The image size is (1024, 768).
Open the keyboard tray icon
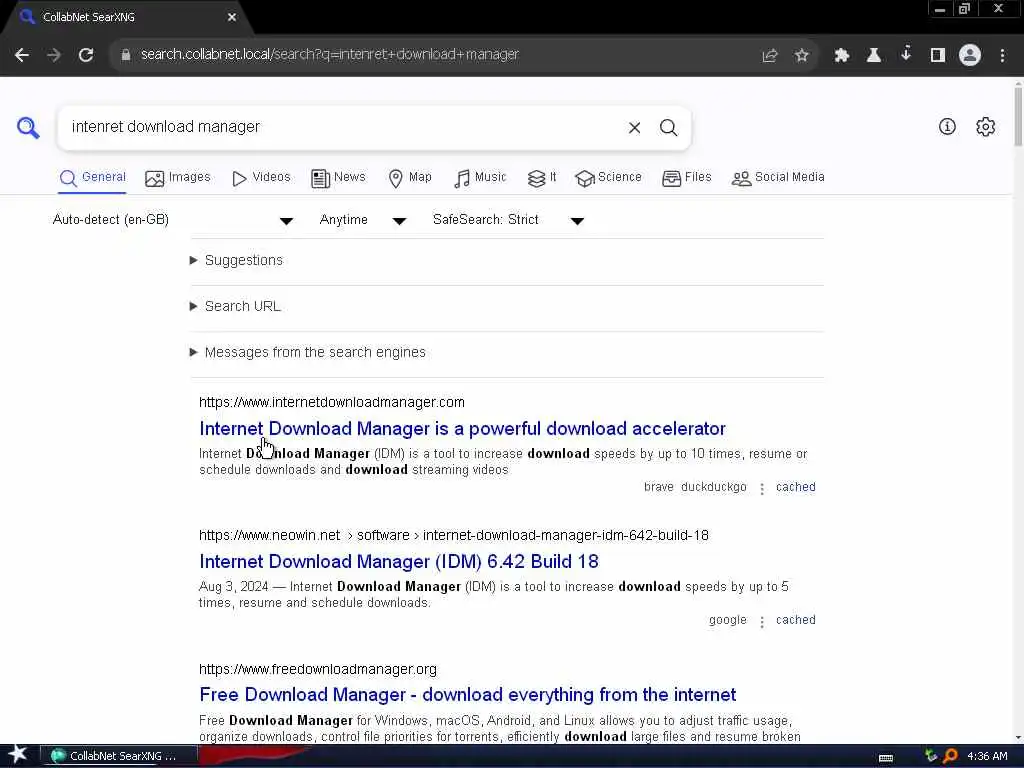[886, 758]
